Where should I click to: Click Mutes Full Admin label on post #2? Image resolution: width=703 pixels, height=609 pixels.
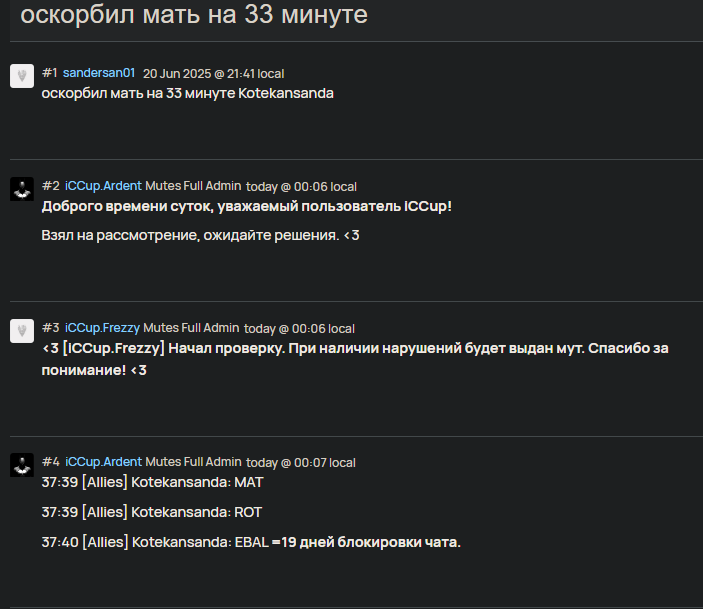[193, 186]
